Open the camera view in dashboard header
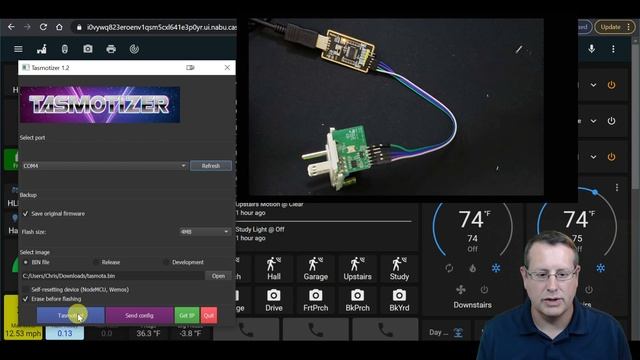640x360 pixels. pyautogui.click(x=88, y=49)
